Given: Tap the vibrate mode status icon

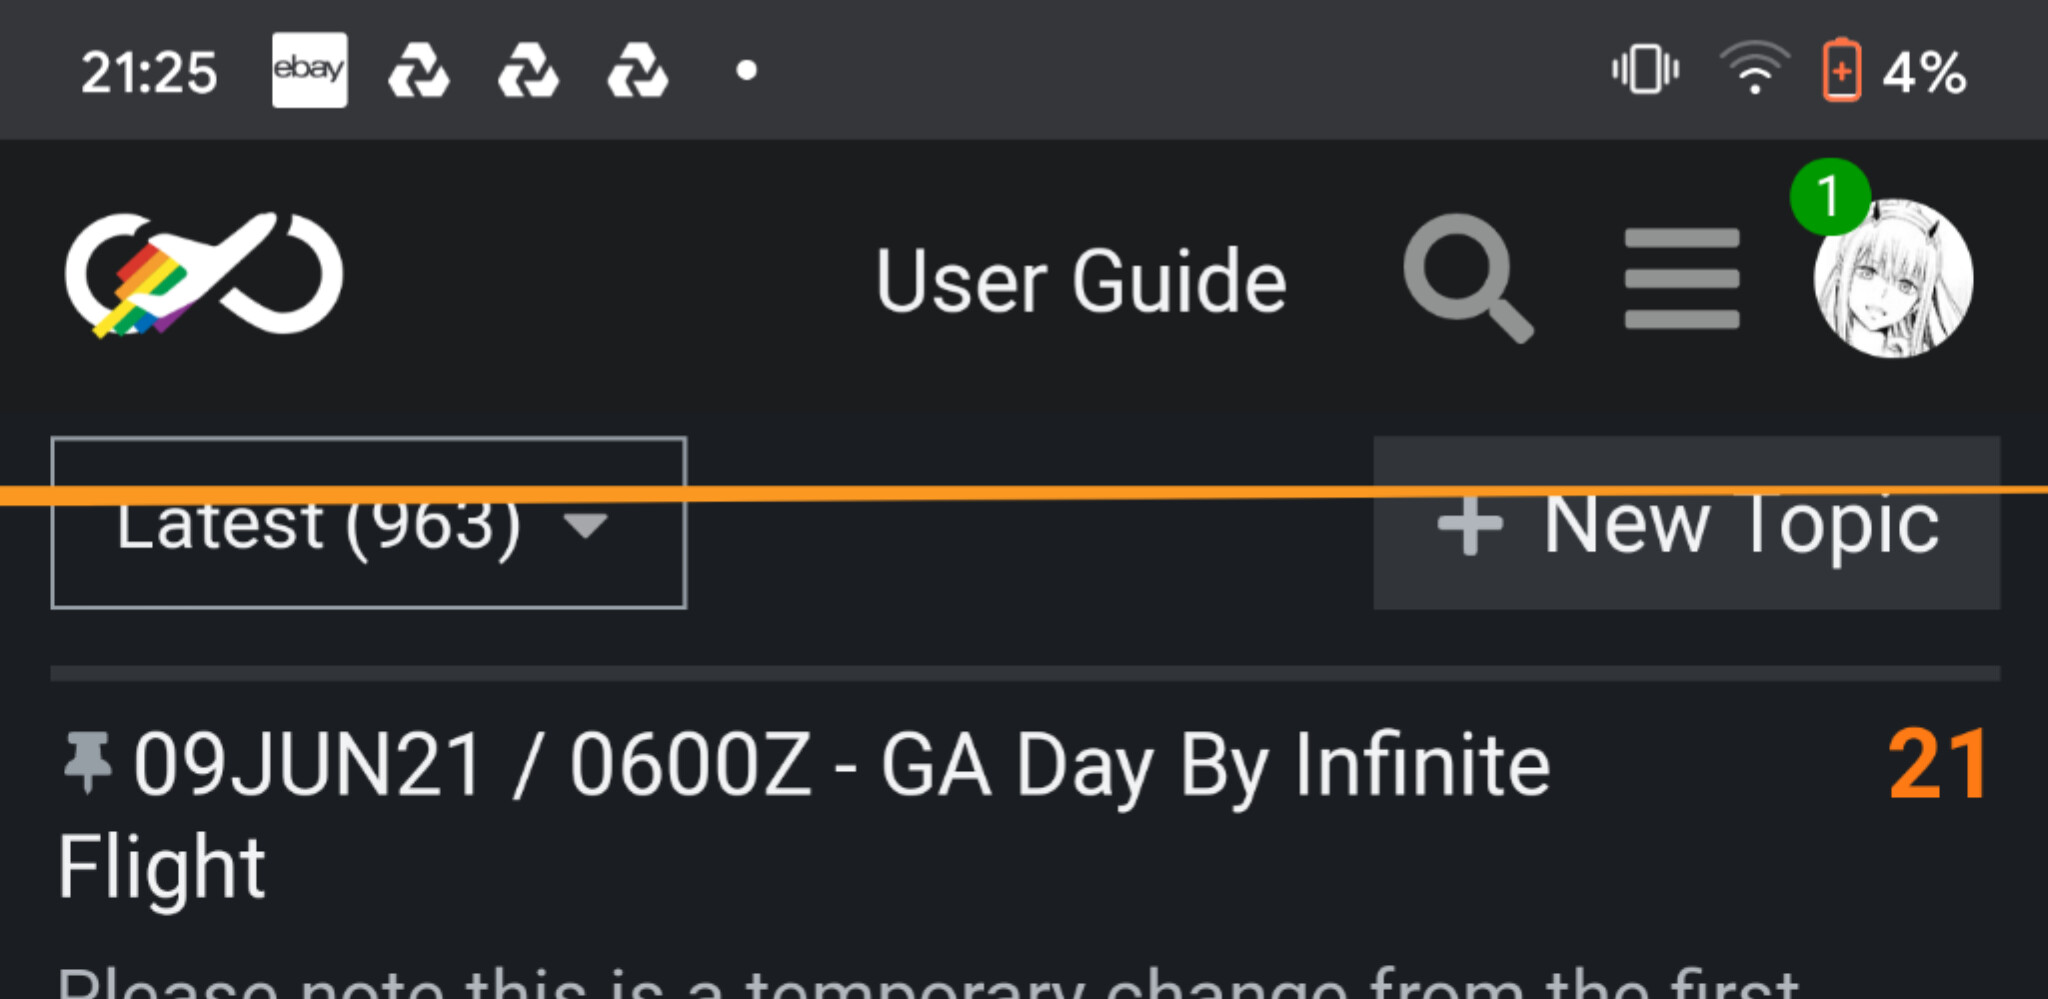Looking at the screenshot, I should point(1645,70).
